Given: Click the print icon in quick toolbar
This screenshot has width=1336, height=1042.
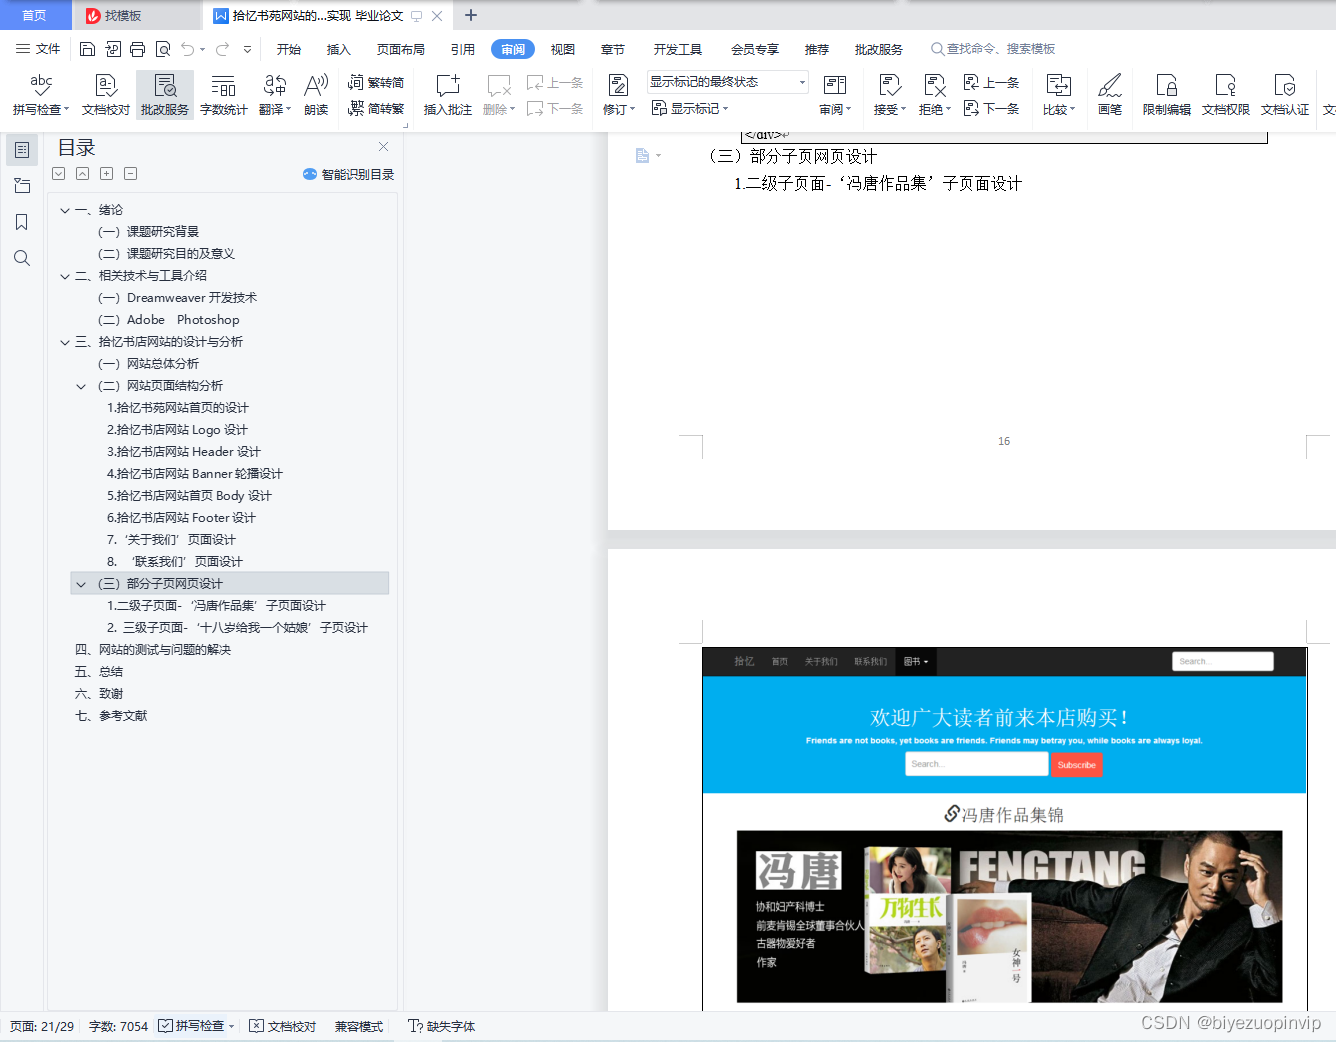Looking at the screenshot, I should 138,49.
